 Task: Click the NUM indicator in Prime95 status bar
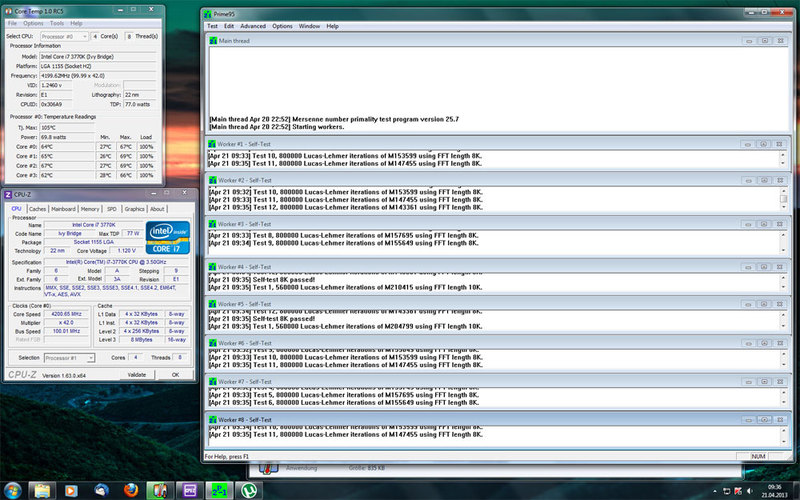[758, 457]
